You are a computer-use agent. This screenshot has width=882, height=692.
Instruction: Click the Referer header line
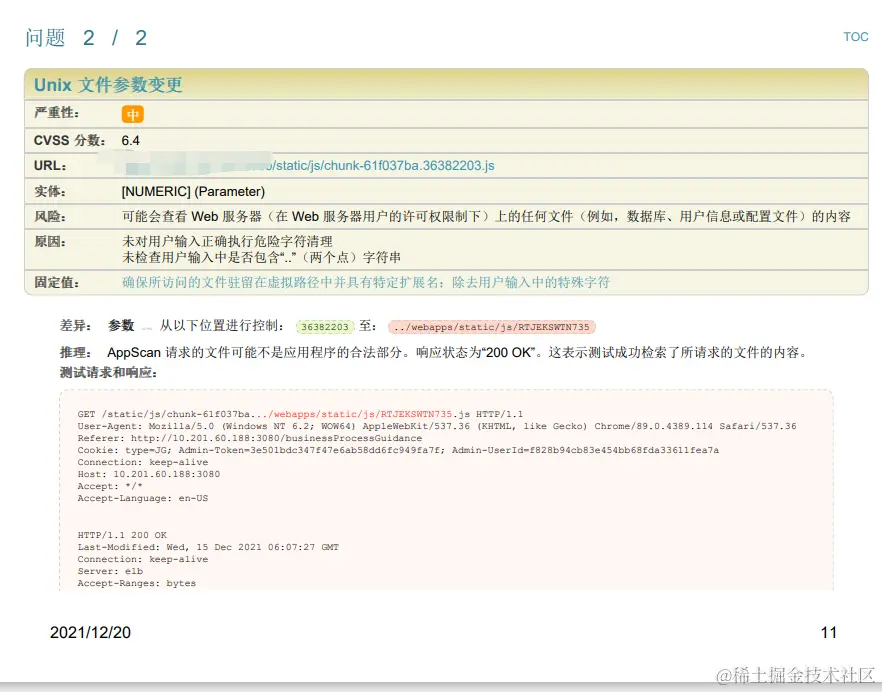point(250,438)
